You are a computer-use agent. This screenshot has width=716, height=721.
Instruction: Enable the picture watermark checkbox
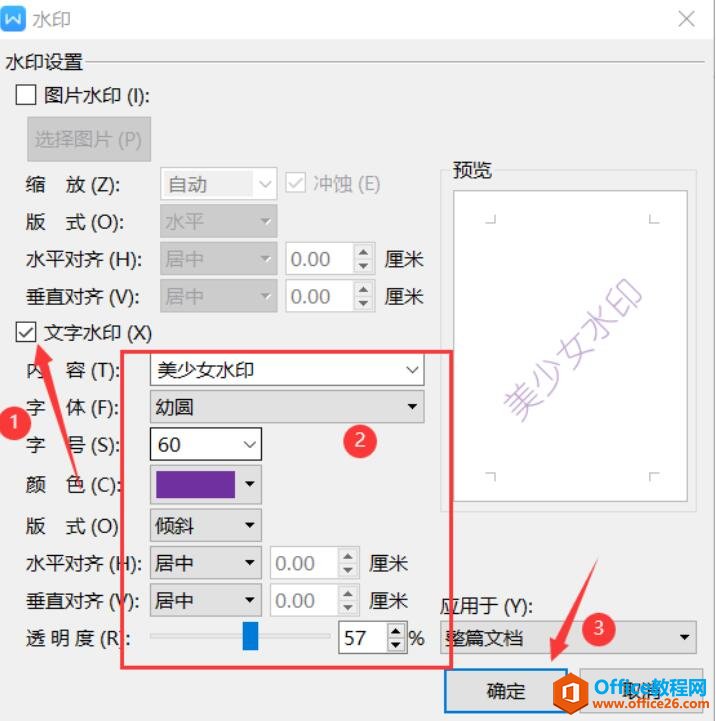coord(26,95)
